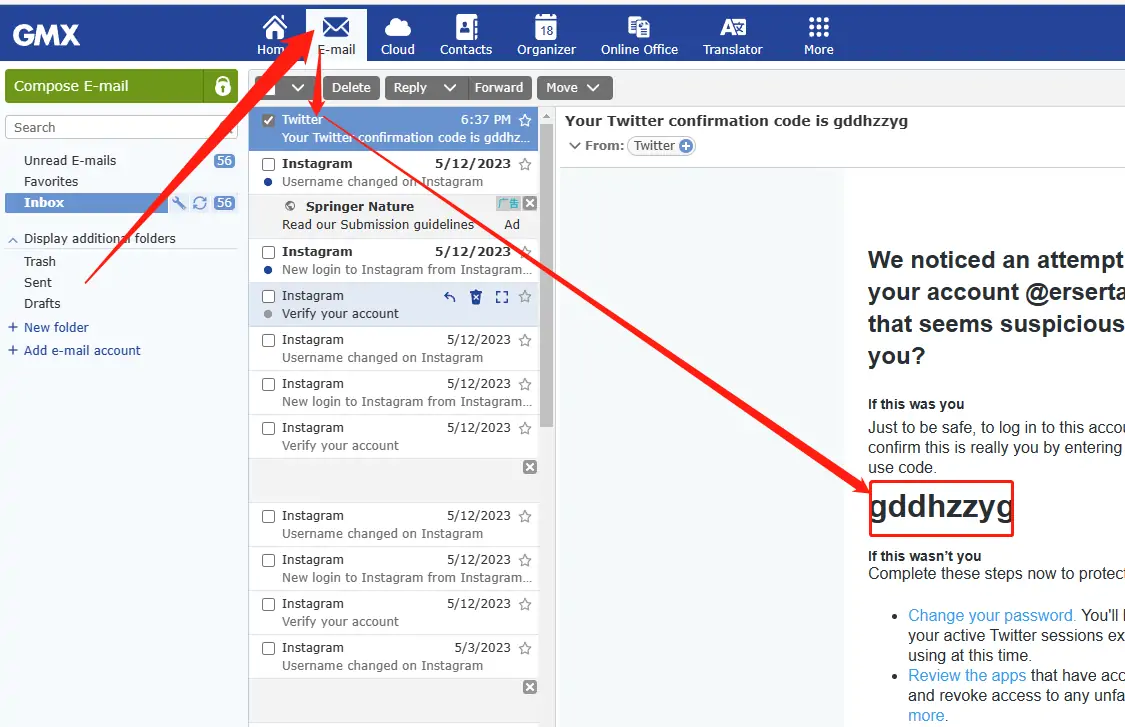Screen dimensions: 1125x727
Task: Show Unread E-mails
Action: pos(70,161)
